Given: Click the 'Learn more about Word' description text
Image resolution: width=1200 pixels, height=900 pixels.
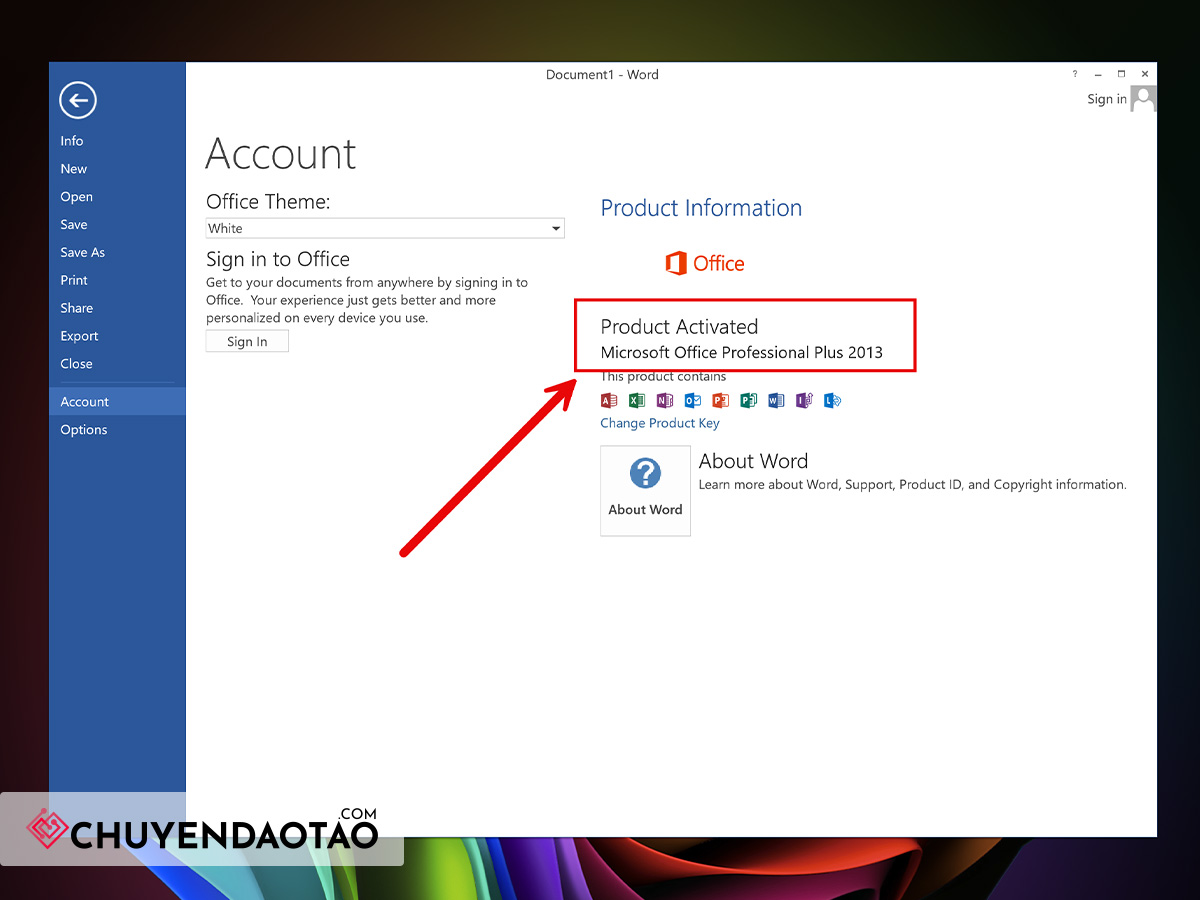Looking at the screenshot, I should pos(913,484).
